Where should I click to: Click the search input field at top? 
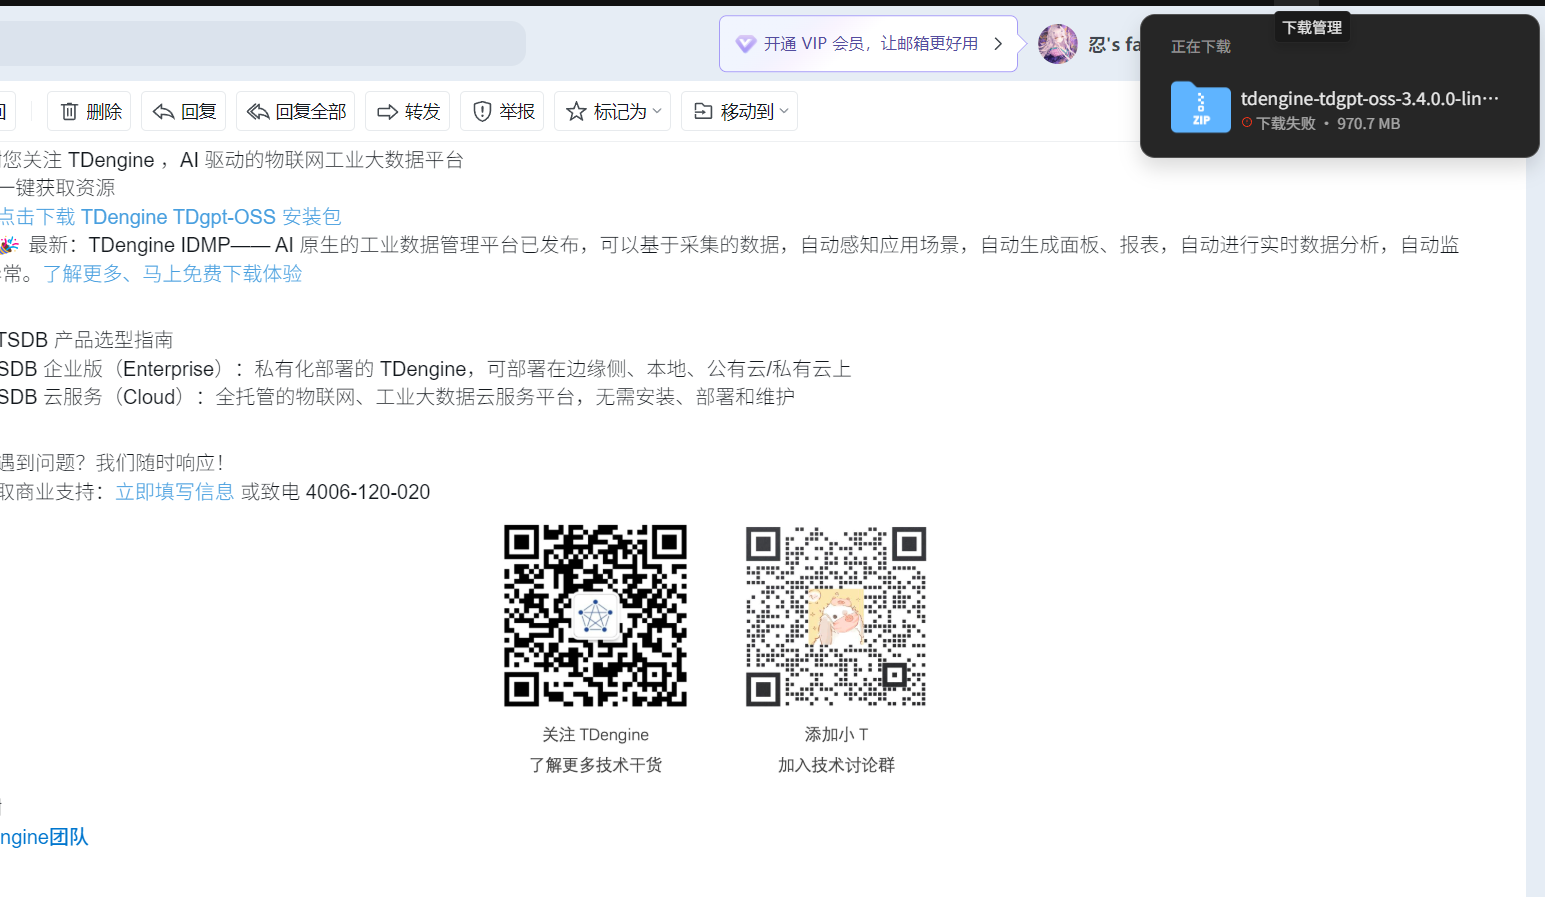click(x=260, y=44)
